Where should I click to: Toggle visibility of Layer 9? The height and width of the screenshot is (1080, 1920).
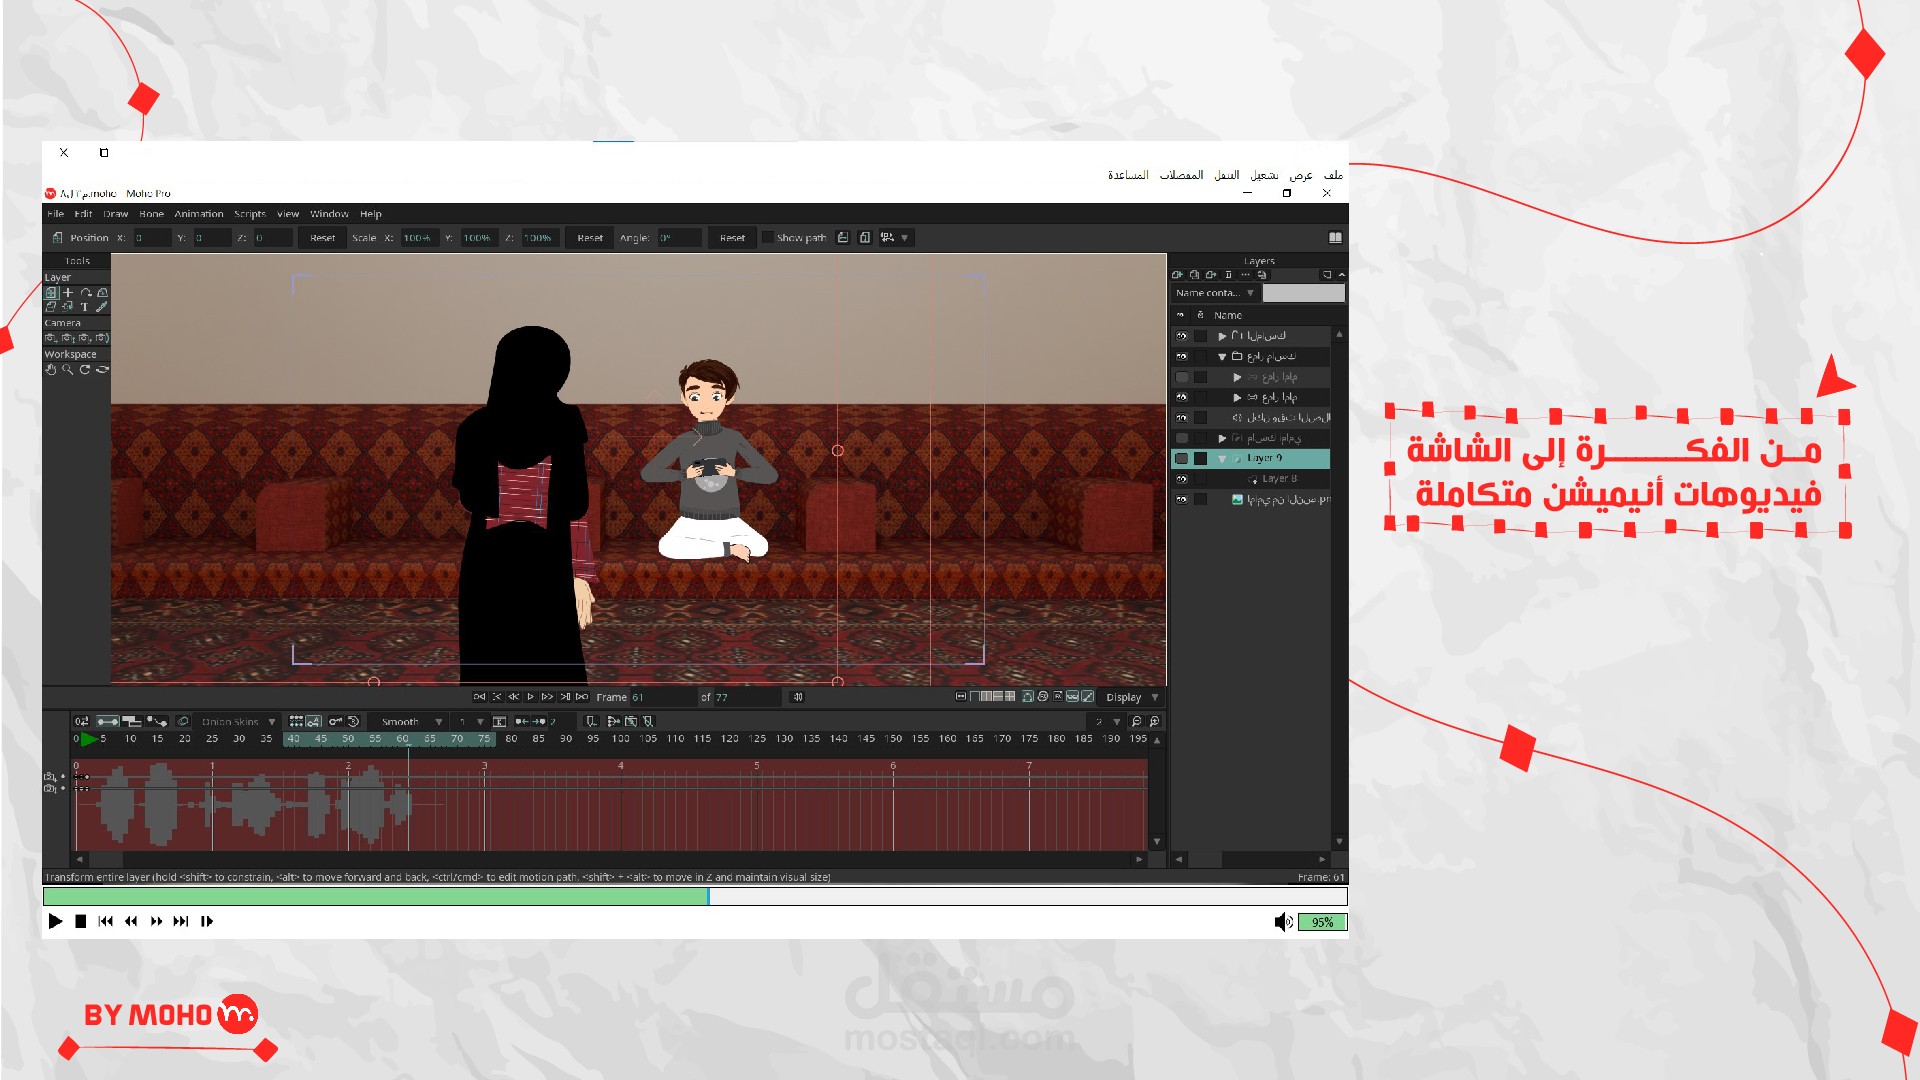(1181, 458)
